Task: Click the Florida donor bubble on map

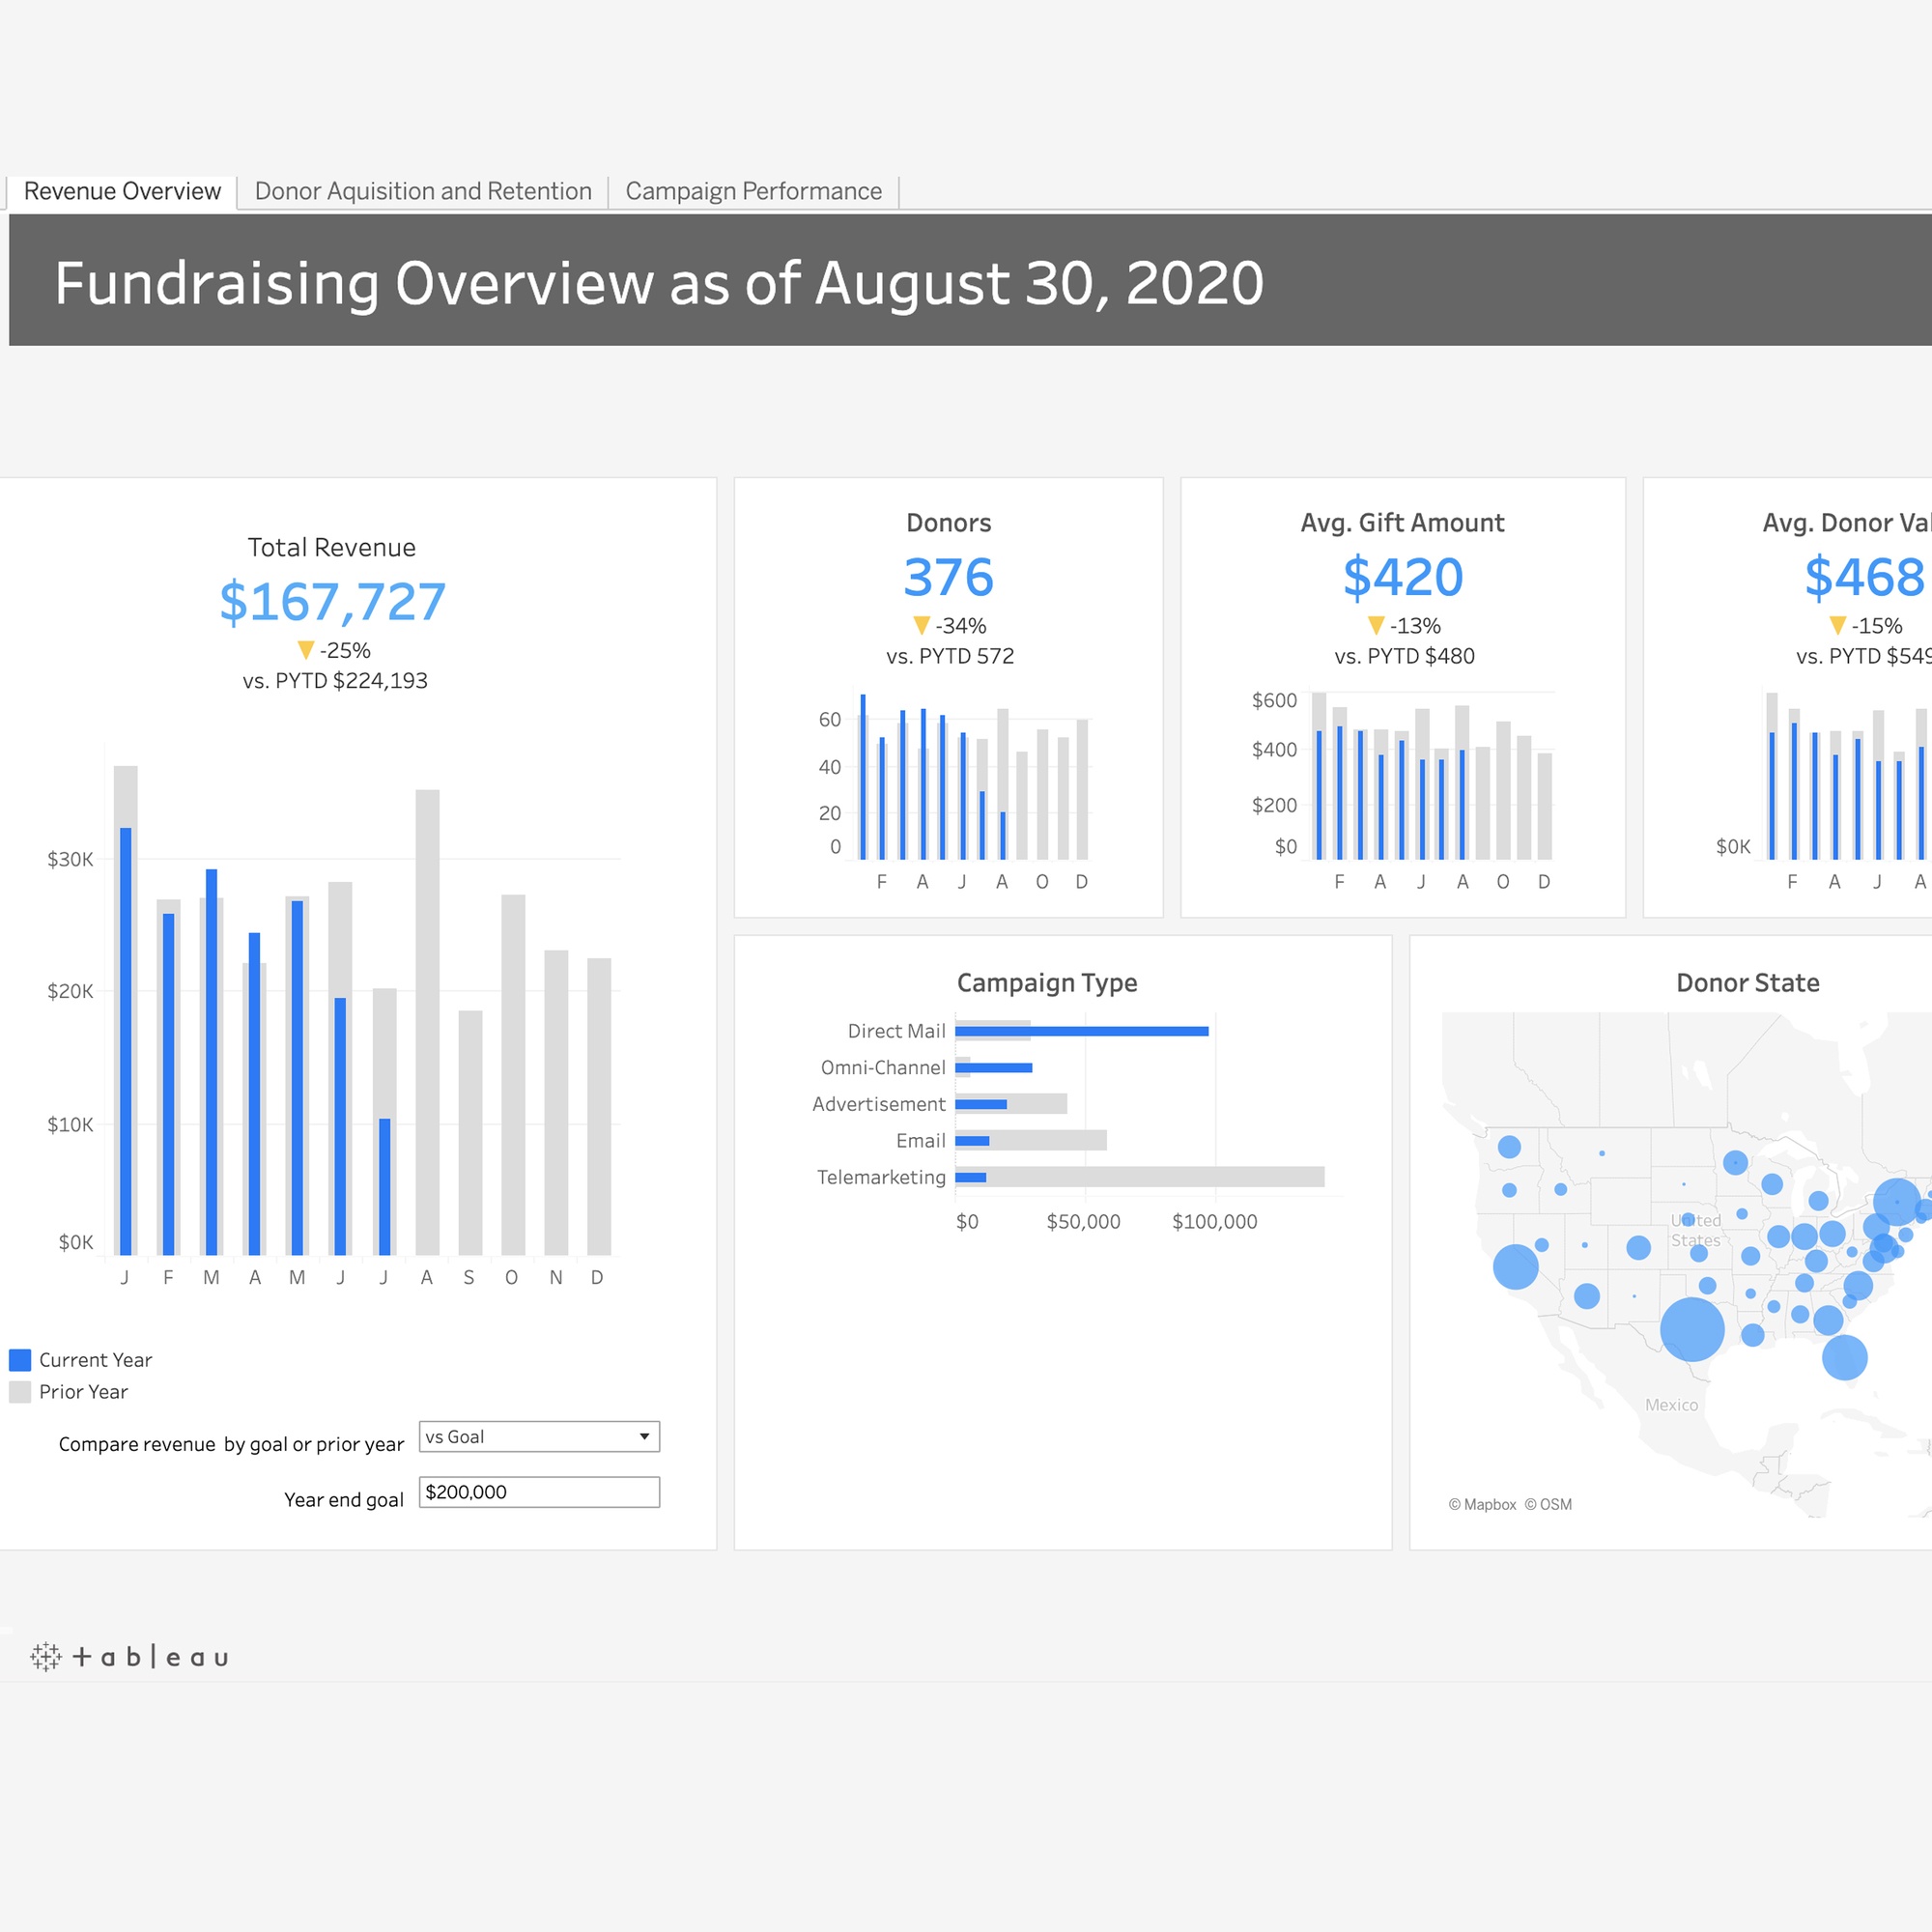Action: pos(1844,1357)
